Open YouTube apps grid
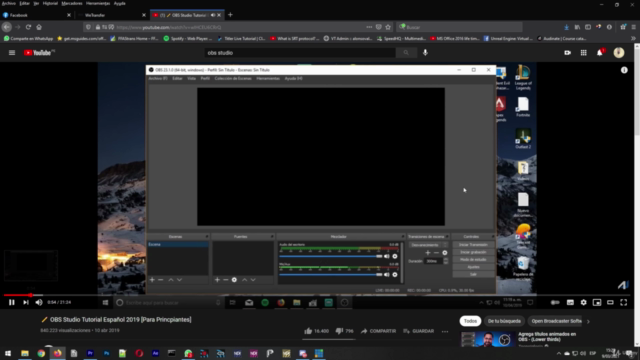640x360 pixels. pos(584,53)
